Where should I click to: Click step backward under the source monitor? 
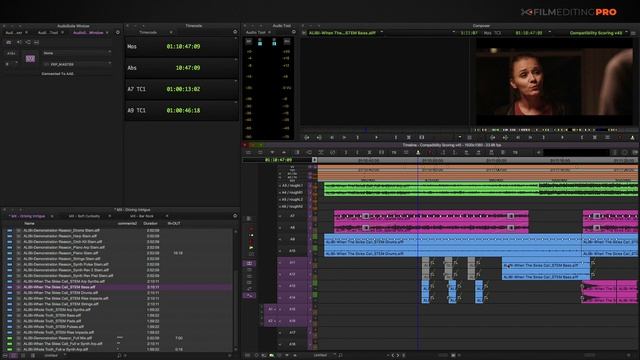332,138
